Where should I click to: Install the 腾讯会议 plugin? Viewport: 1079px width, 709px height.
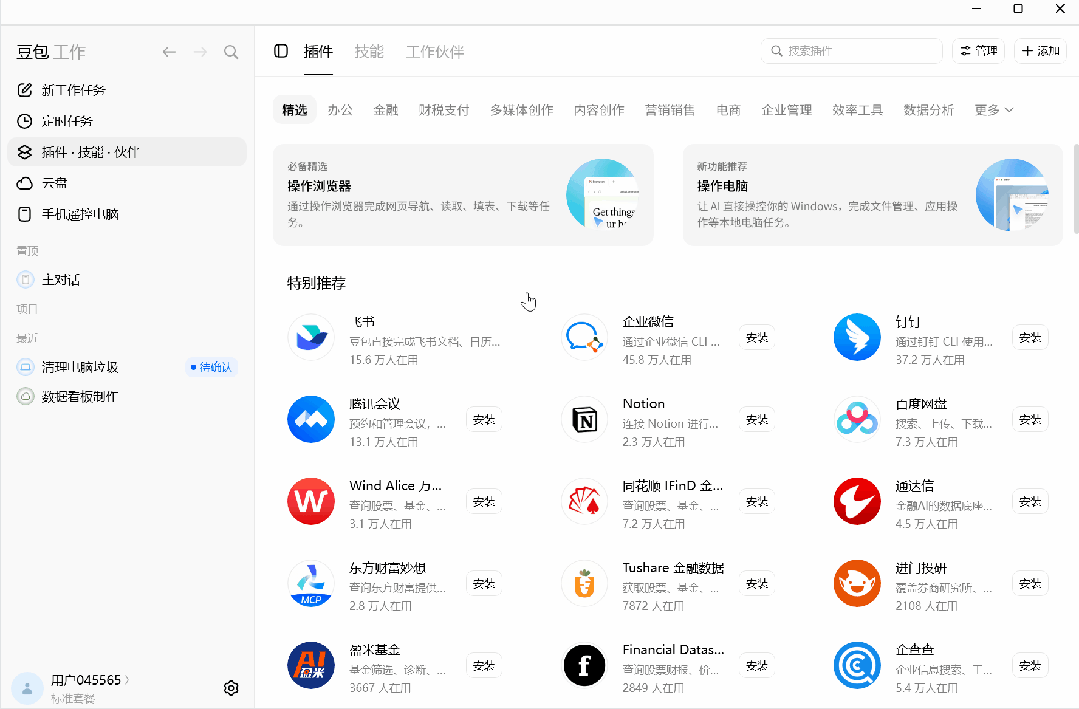click(x=484, y=419)
